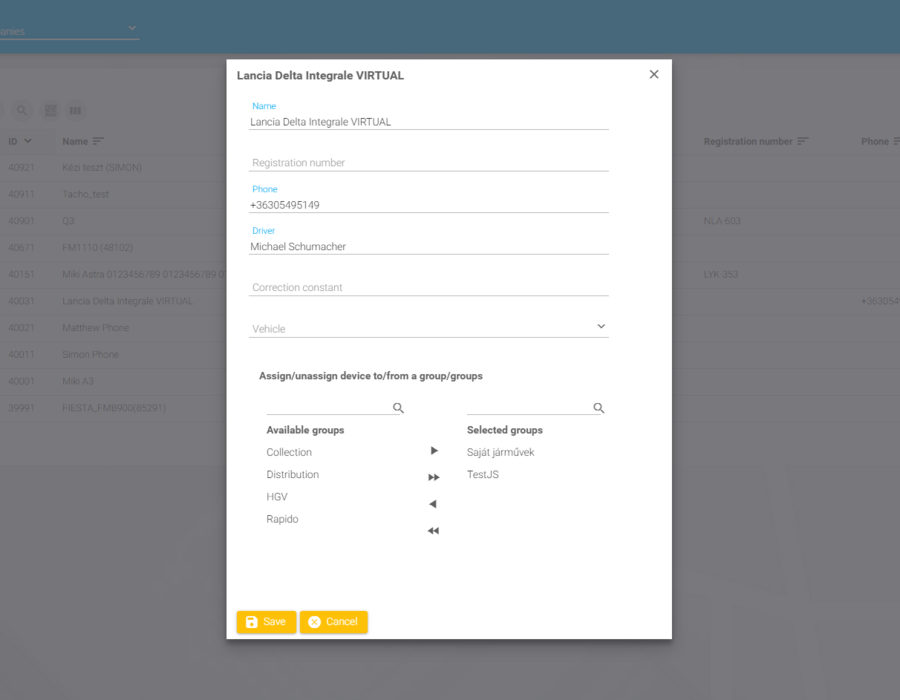Focus the Available groups search box

click(x=329, y=407)
